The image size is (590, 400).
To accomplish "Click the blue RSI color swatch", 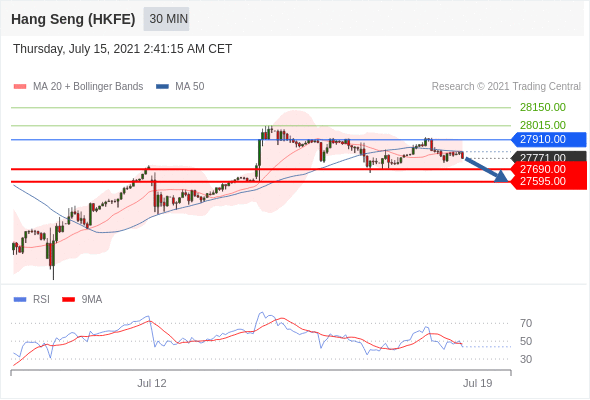I will (20, 300).
